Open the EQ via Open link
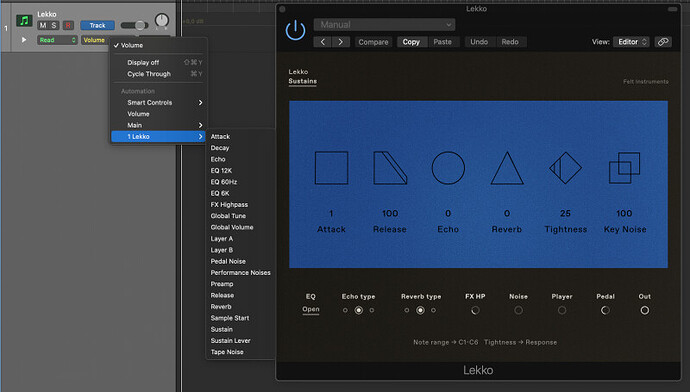Image resolution: width=690 pixels, height=392 pixels. click(x=311, y=309)
